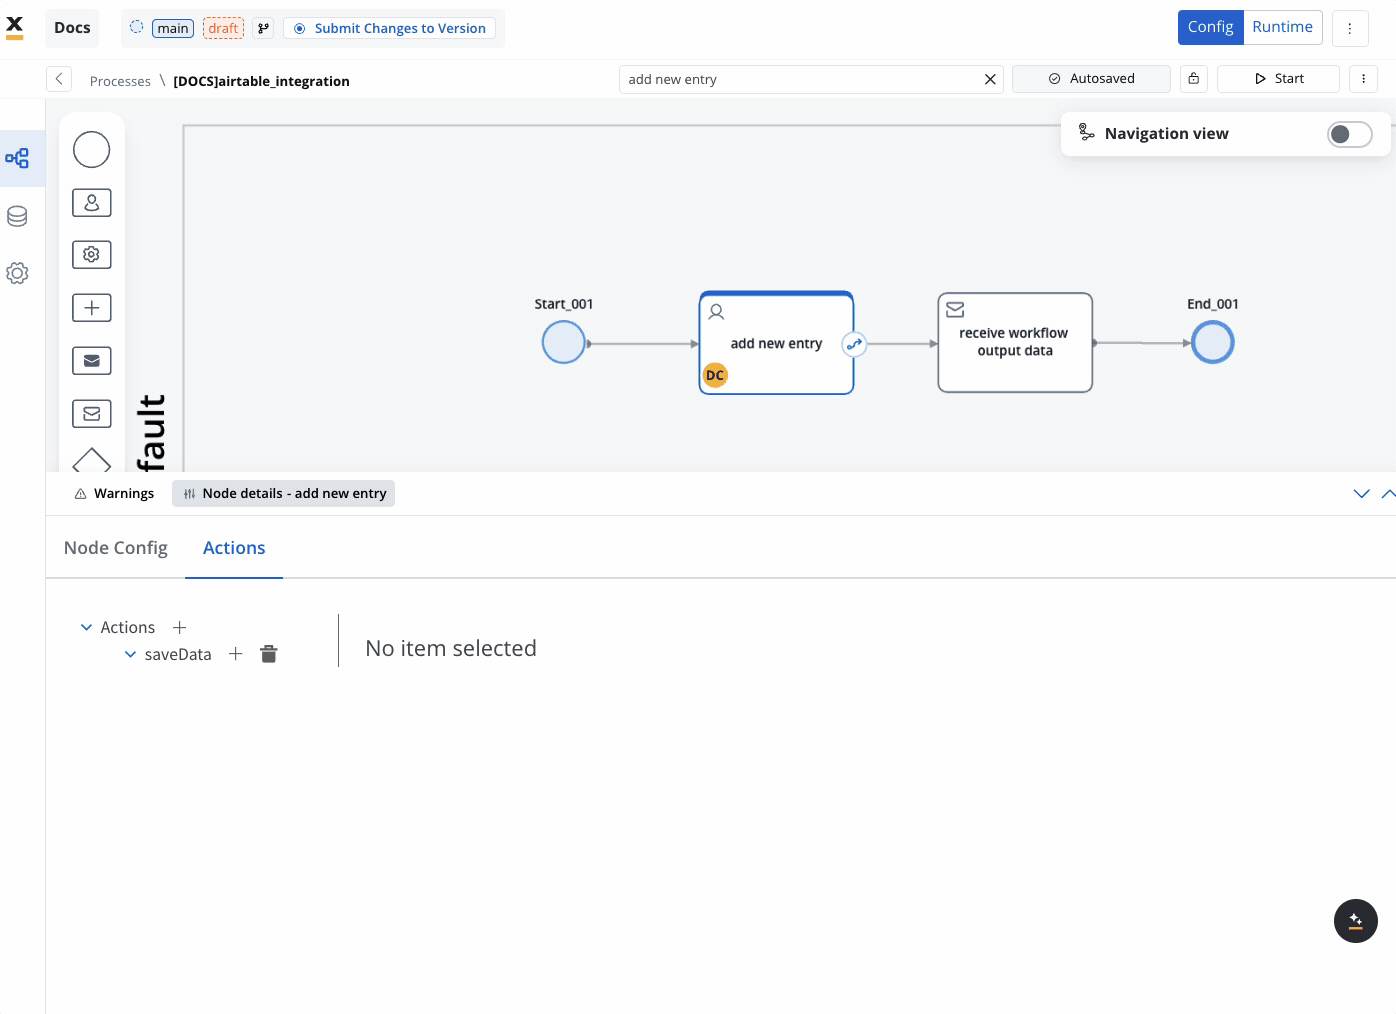Add a new action with plus next to Actions
Screen dimensions: 1396x1014
pyautogui.click(x=180, y=627)
